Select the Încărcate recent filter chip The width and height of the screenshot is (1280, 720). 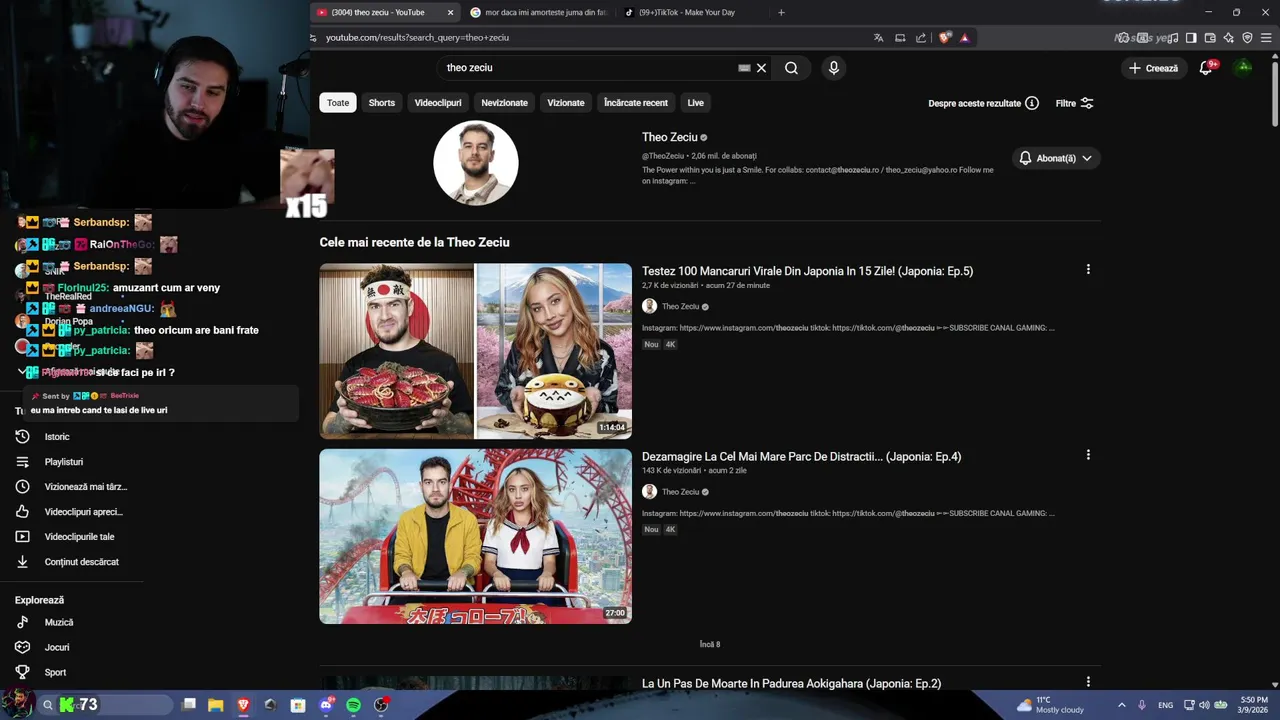(x=636, y=103)
